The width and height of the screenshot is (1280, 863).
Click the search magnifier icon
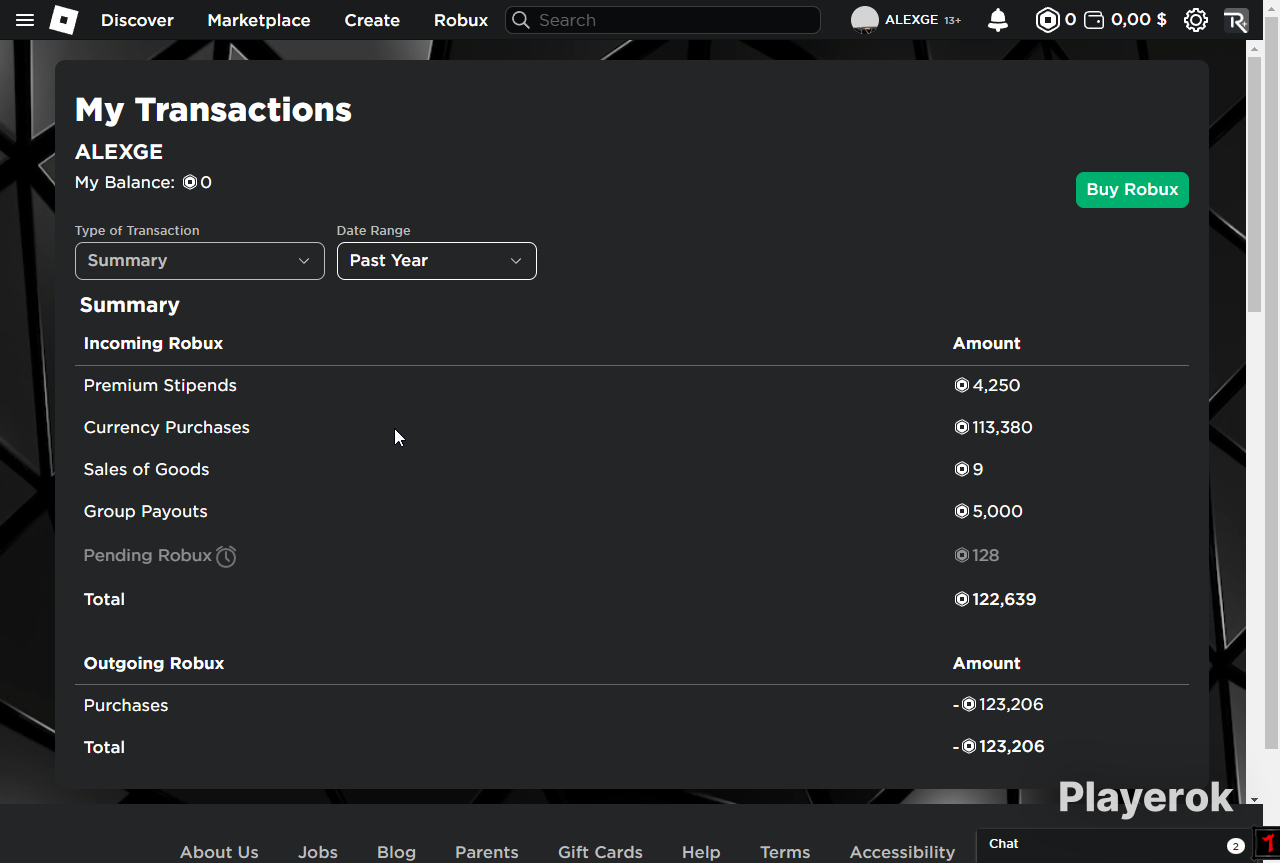521,20
